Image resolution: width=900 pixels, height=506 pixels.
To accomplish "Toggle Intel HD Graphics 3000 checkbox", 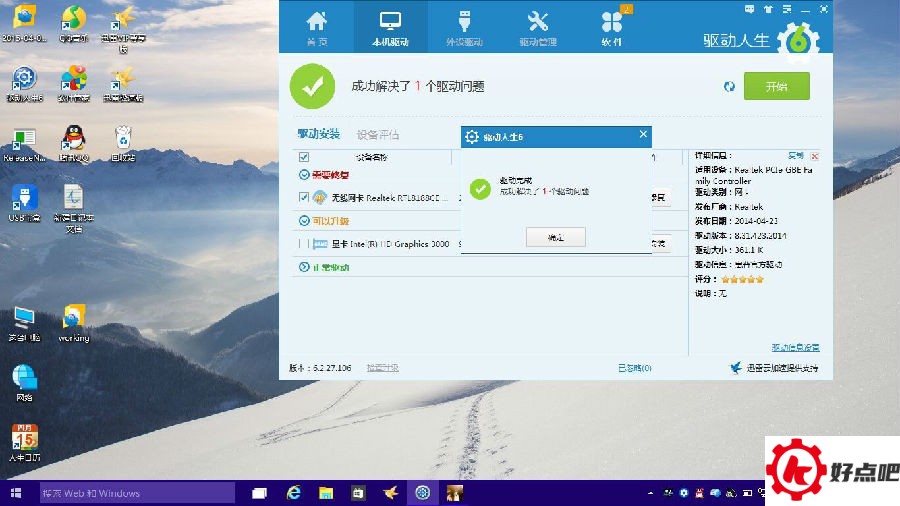I will click(x=304, y=244).
